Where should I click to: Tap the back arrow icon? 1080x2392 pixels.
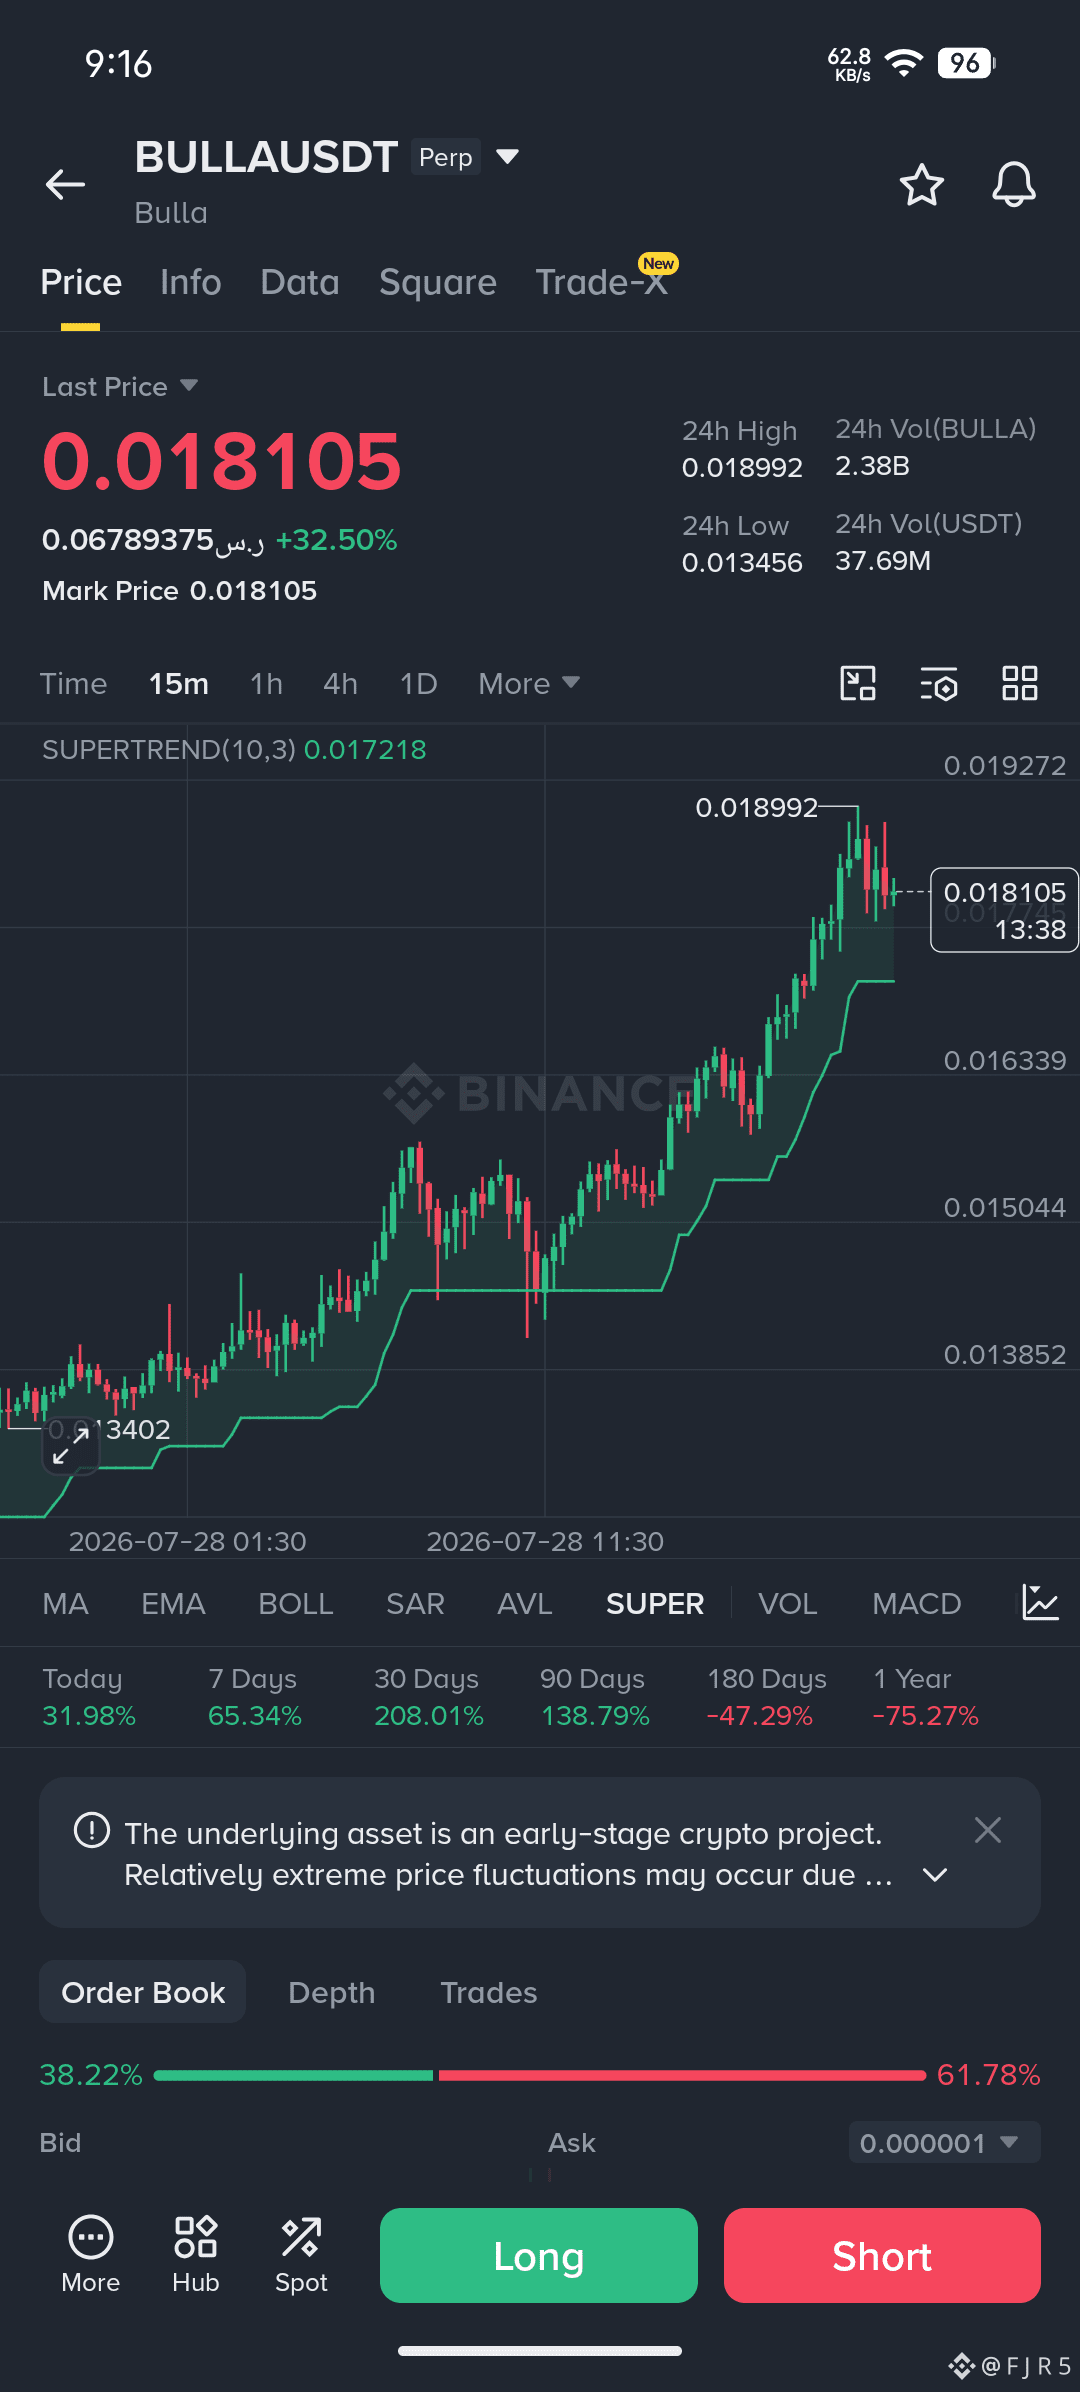coord(65,184)
